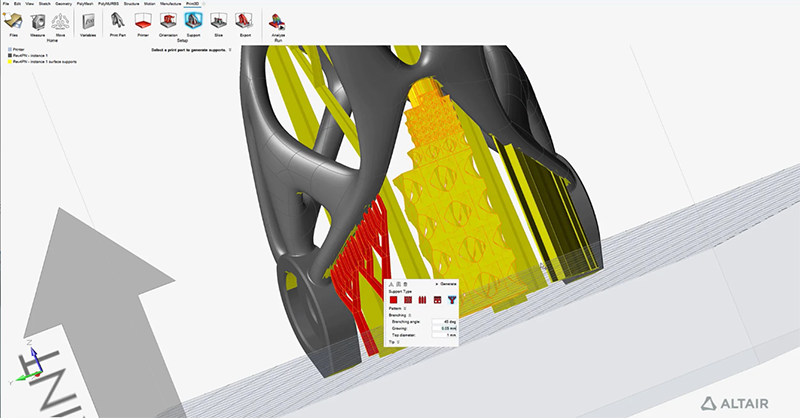Click the highlighted Support tool
Image resolution: width=800 pixels, height=418 pixels.
193,24
